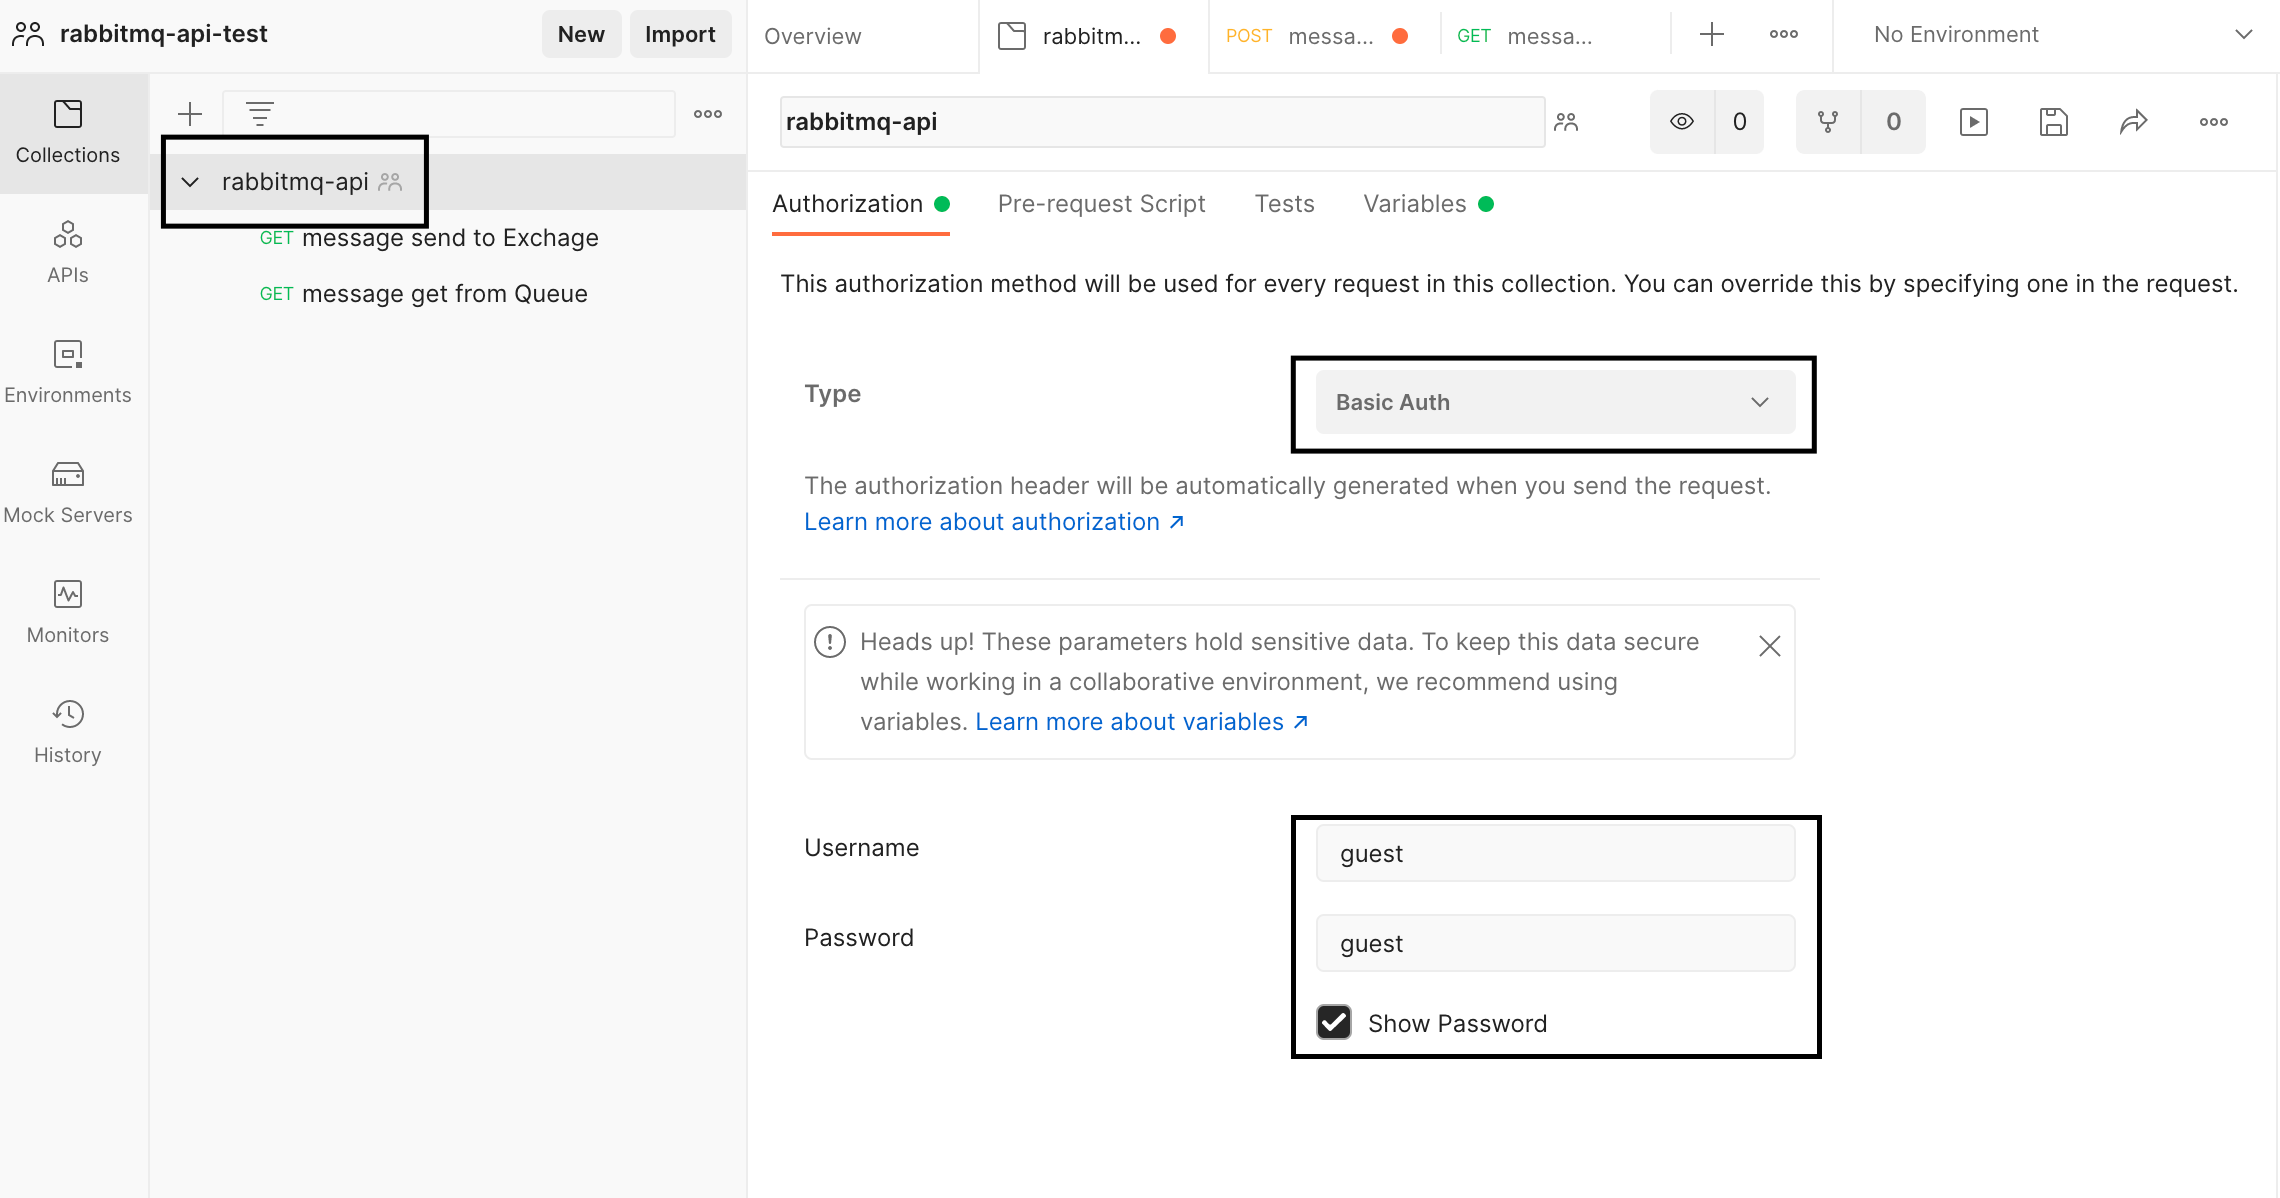This screenshot has width=2280, height=1198.
Task: Open the Mock Servers sidebar panel
Action: pyautogui.click(x=67, y=492)
